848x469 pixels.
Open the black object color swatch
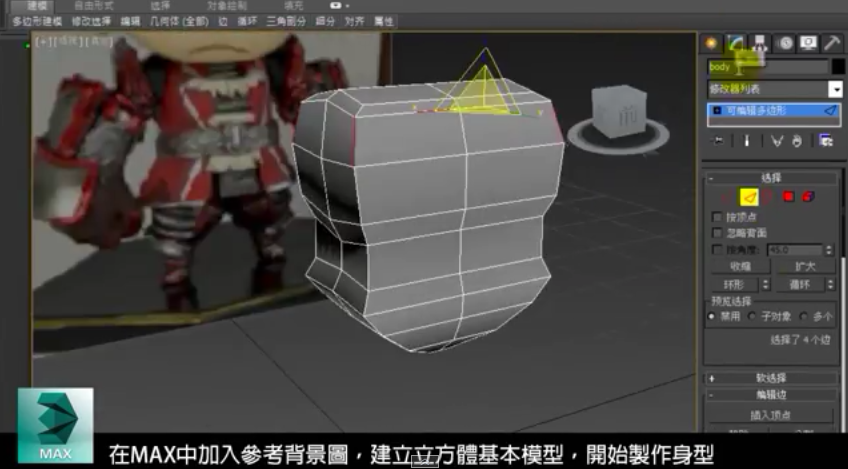pyautogui.click(x=838, y=67)
